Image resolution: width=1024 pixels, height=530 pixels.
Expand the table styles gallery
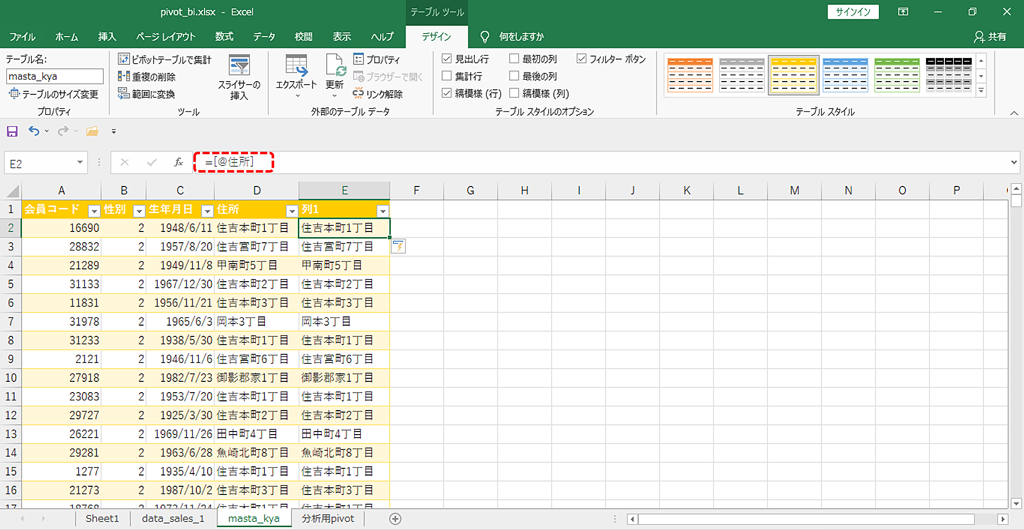click(x=981, y=91)
